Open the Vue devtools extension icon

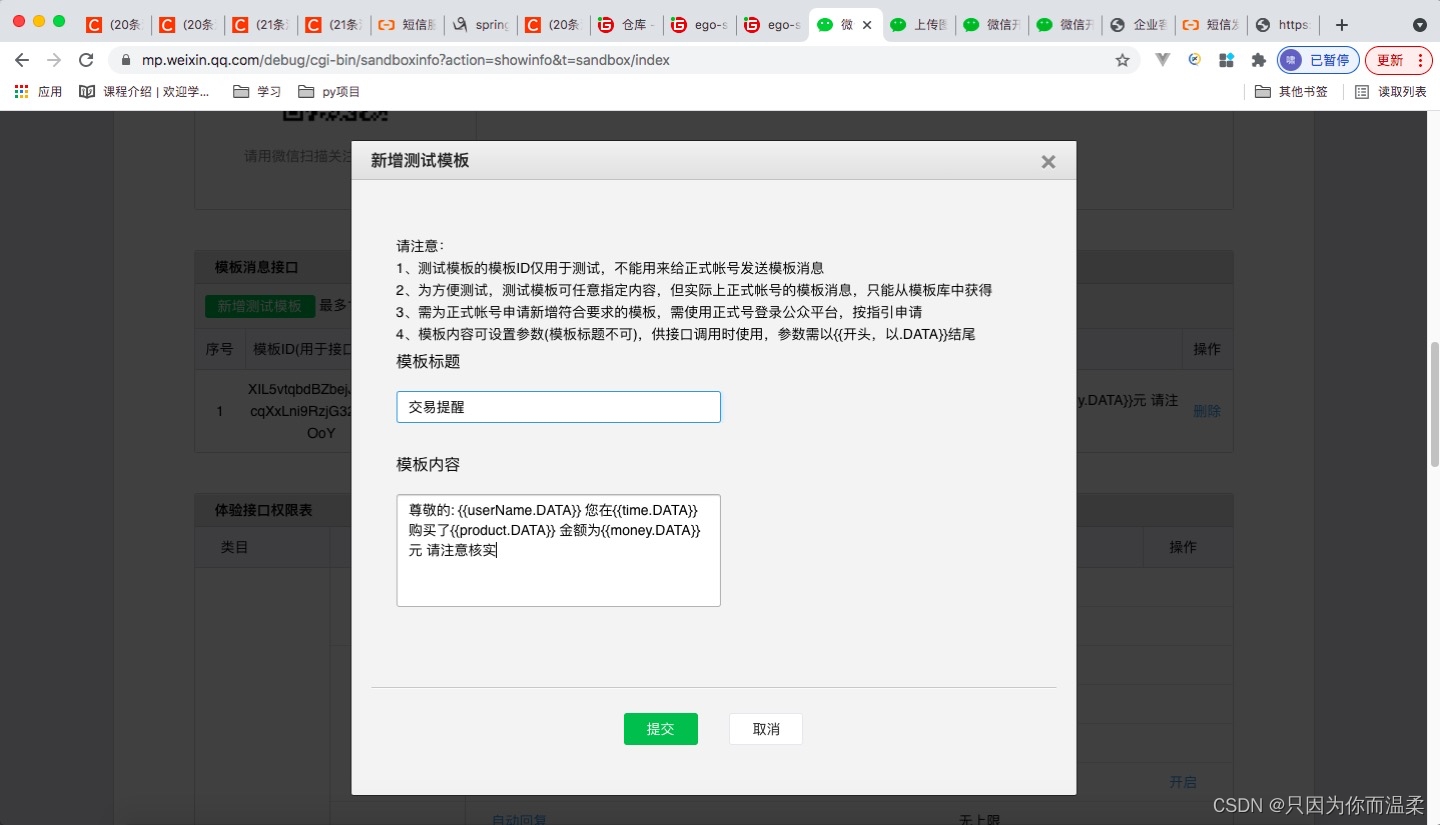[x=1162, y=60]
